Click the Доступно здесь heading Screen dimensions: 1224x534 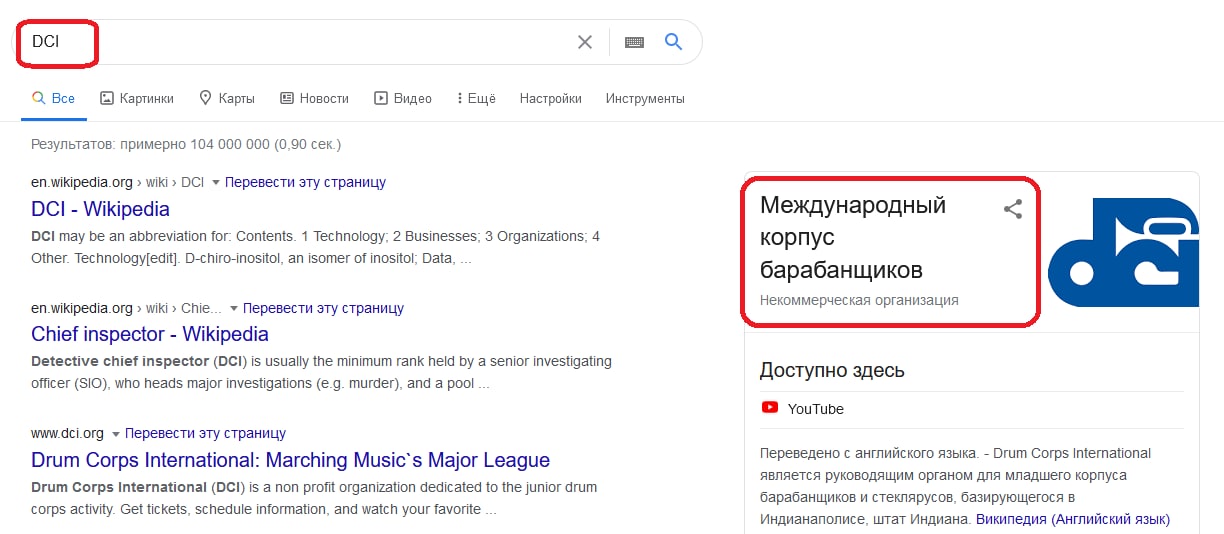tap(832, 370)
